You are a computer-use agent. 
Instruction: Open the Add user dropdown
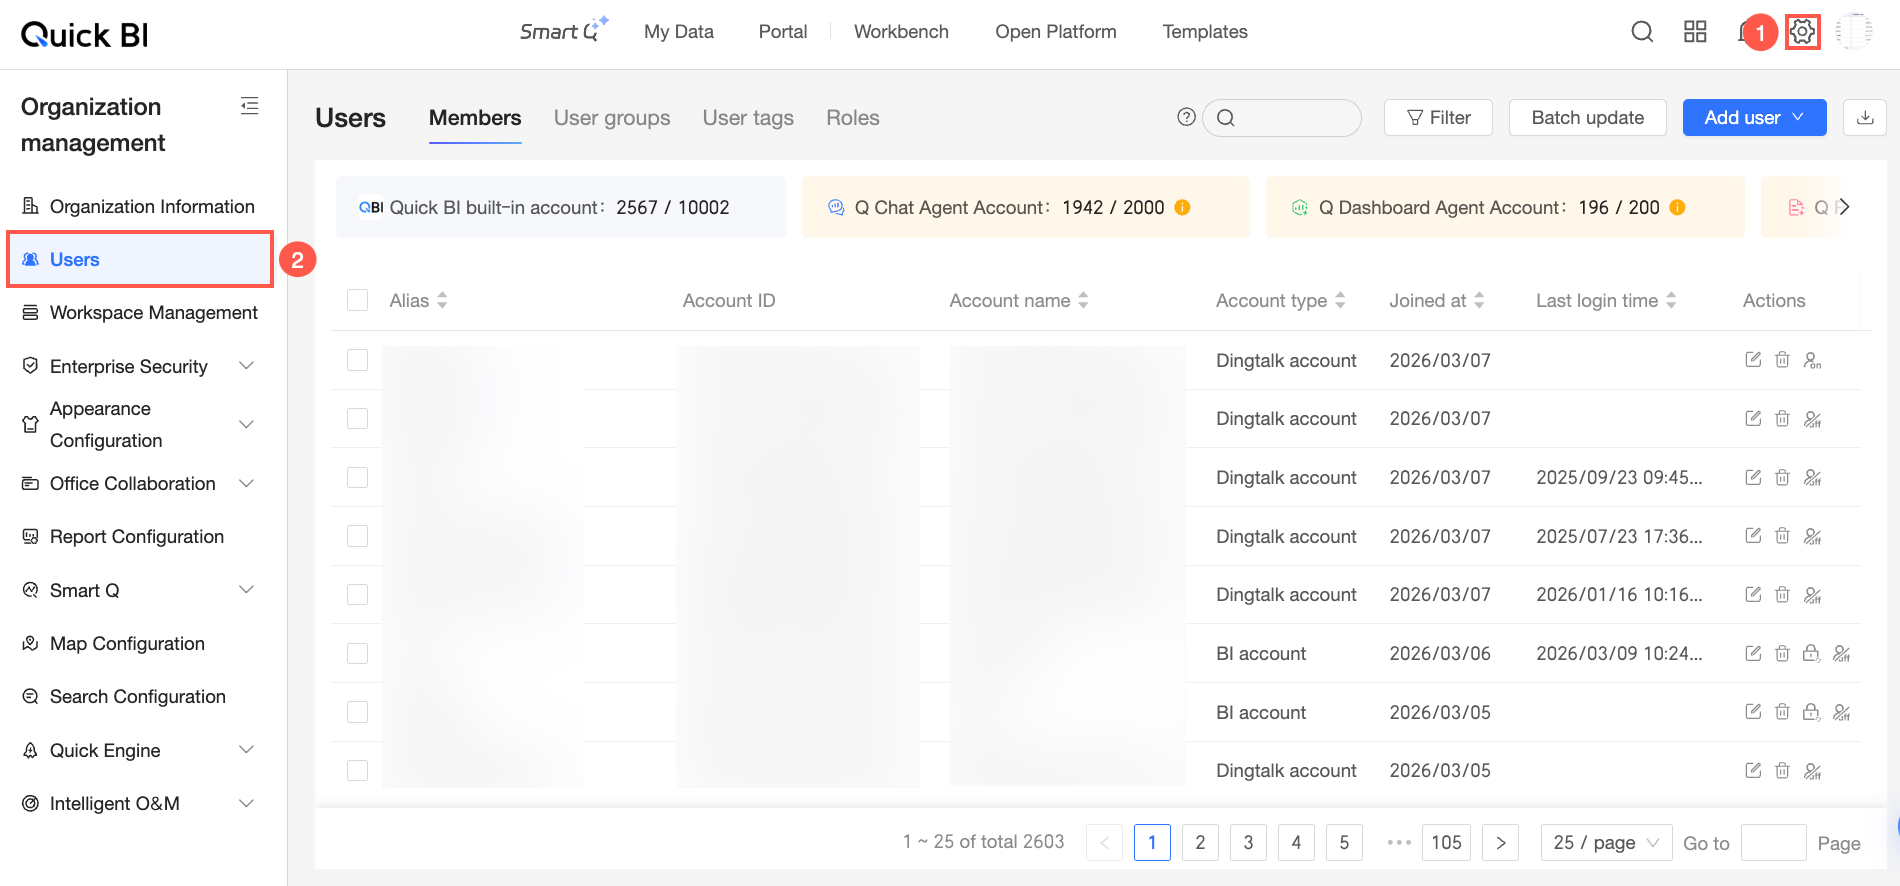(1754, 118)
